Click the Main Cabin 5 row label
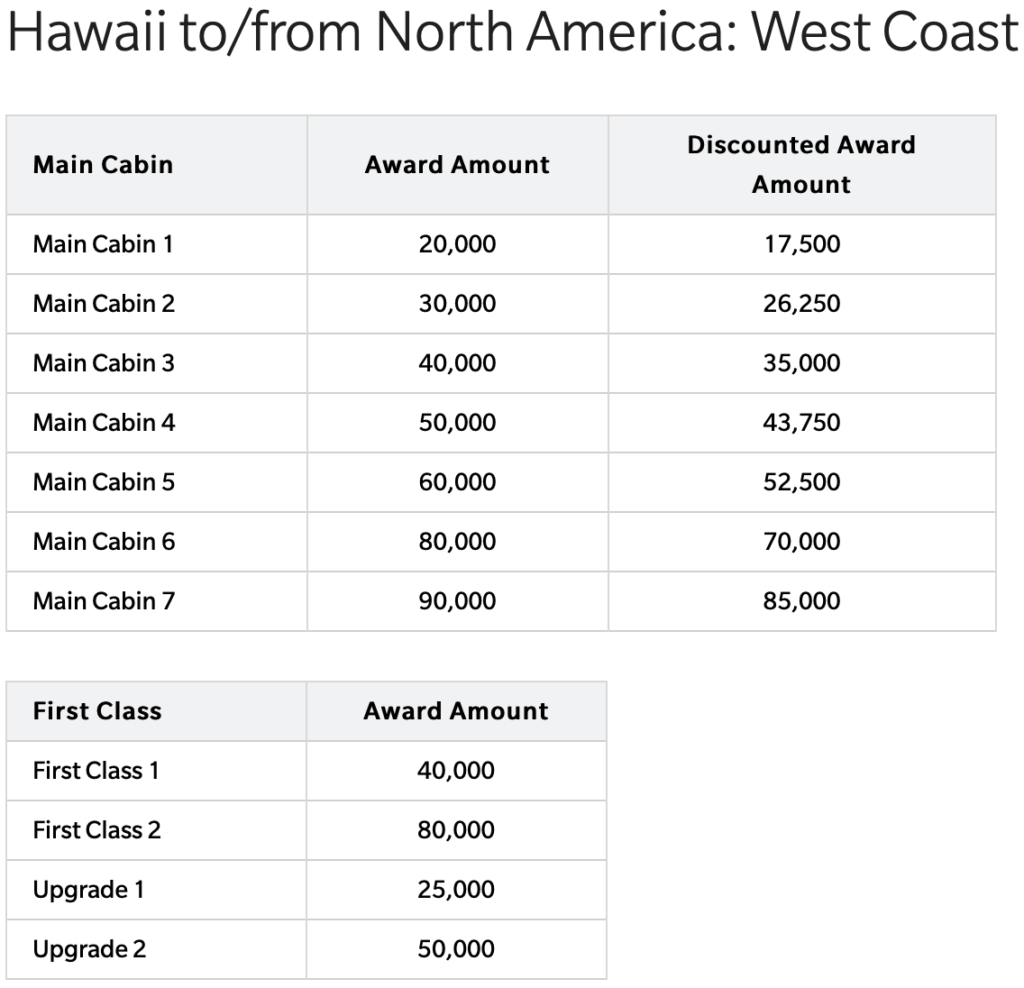Viewport: 1024px width, 988px height. [x=104, y=482]
